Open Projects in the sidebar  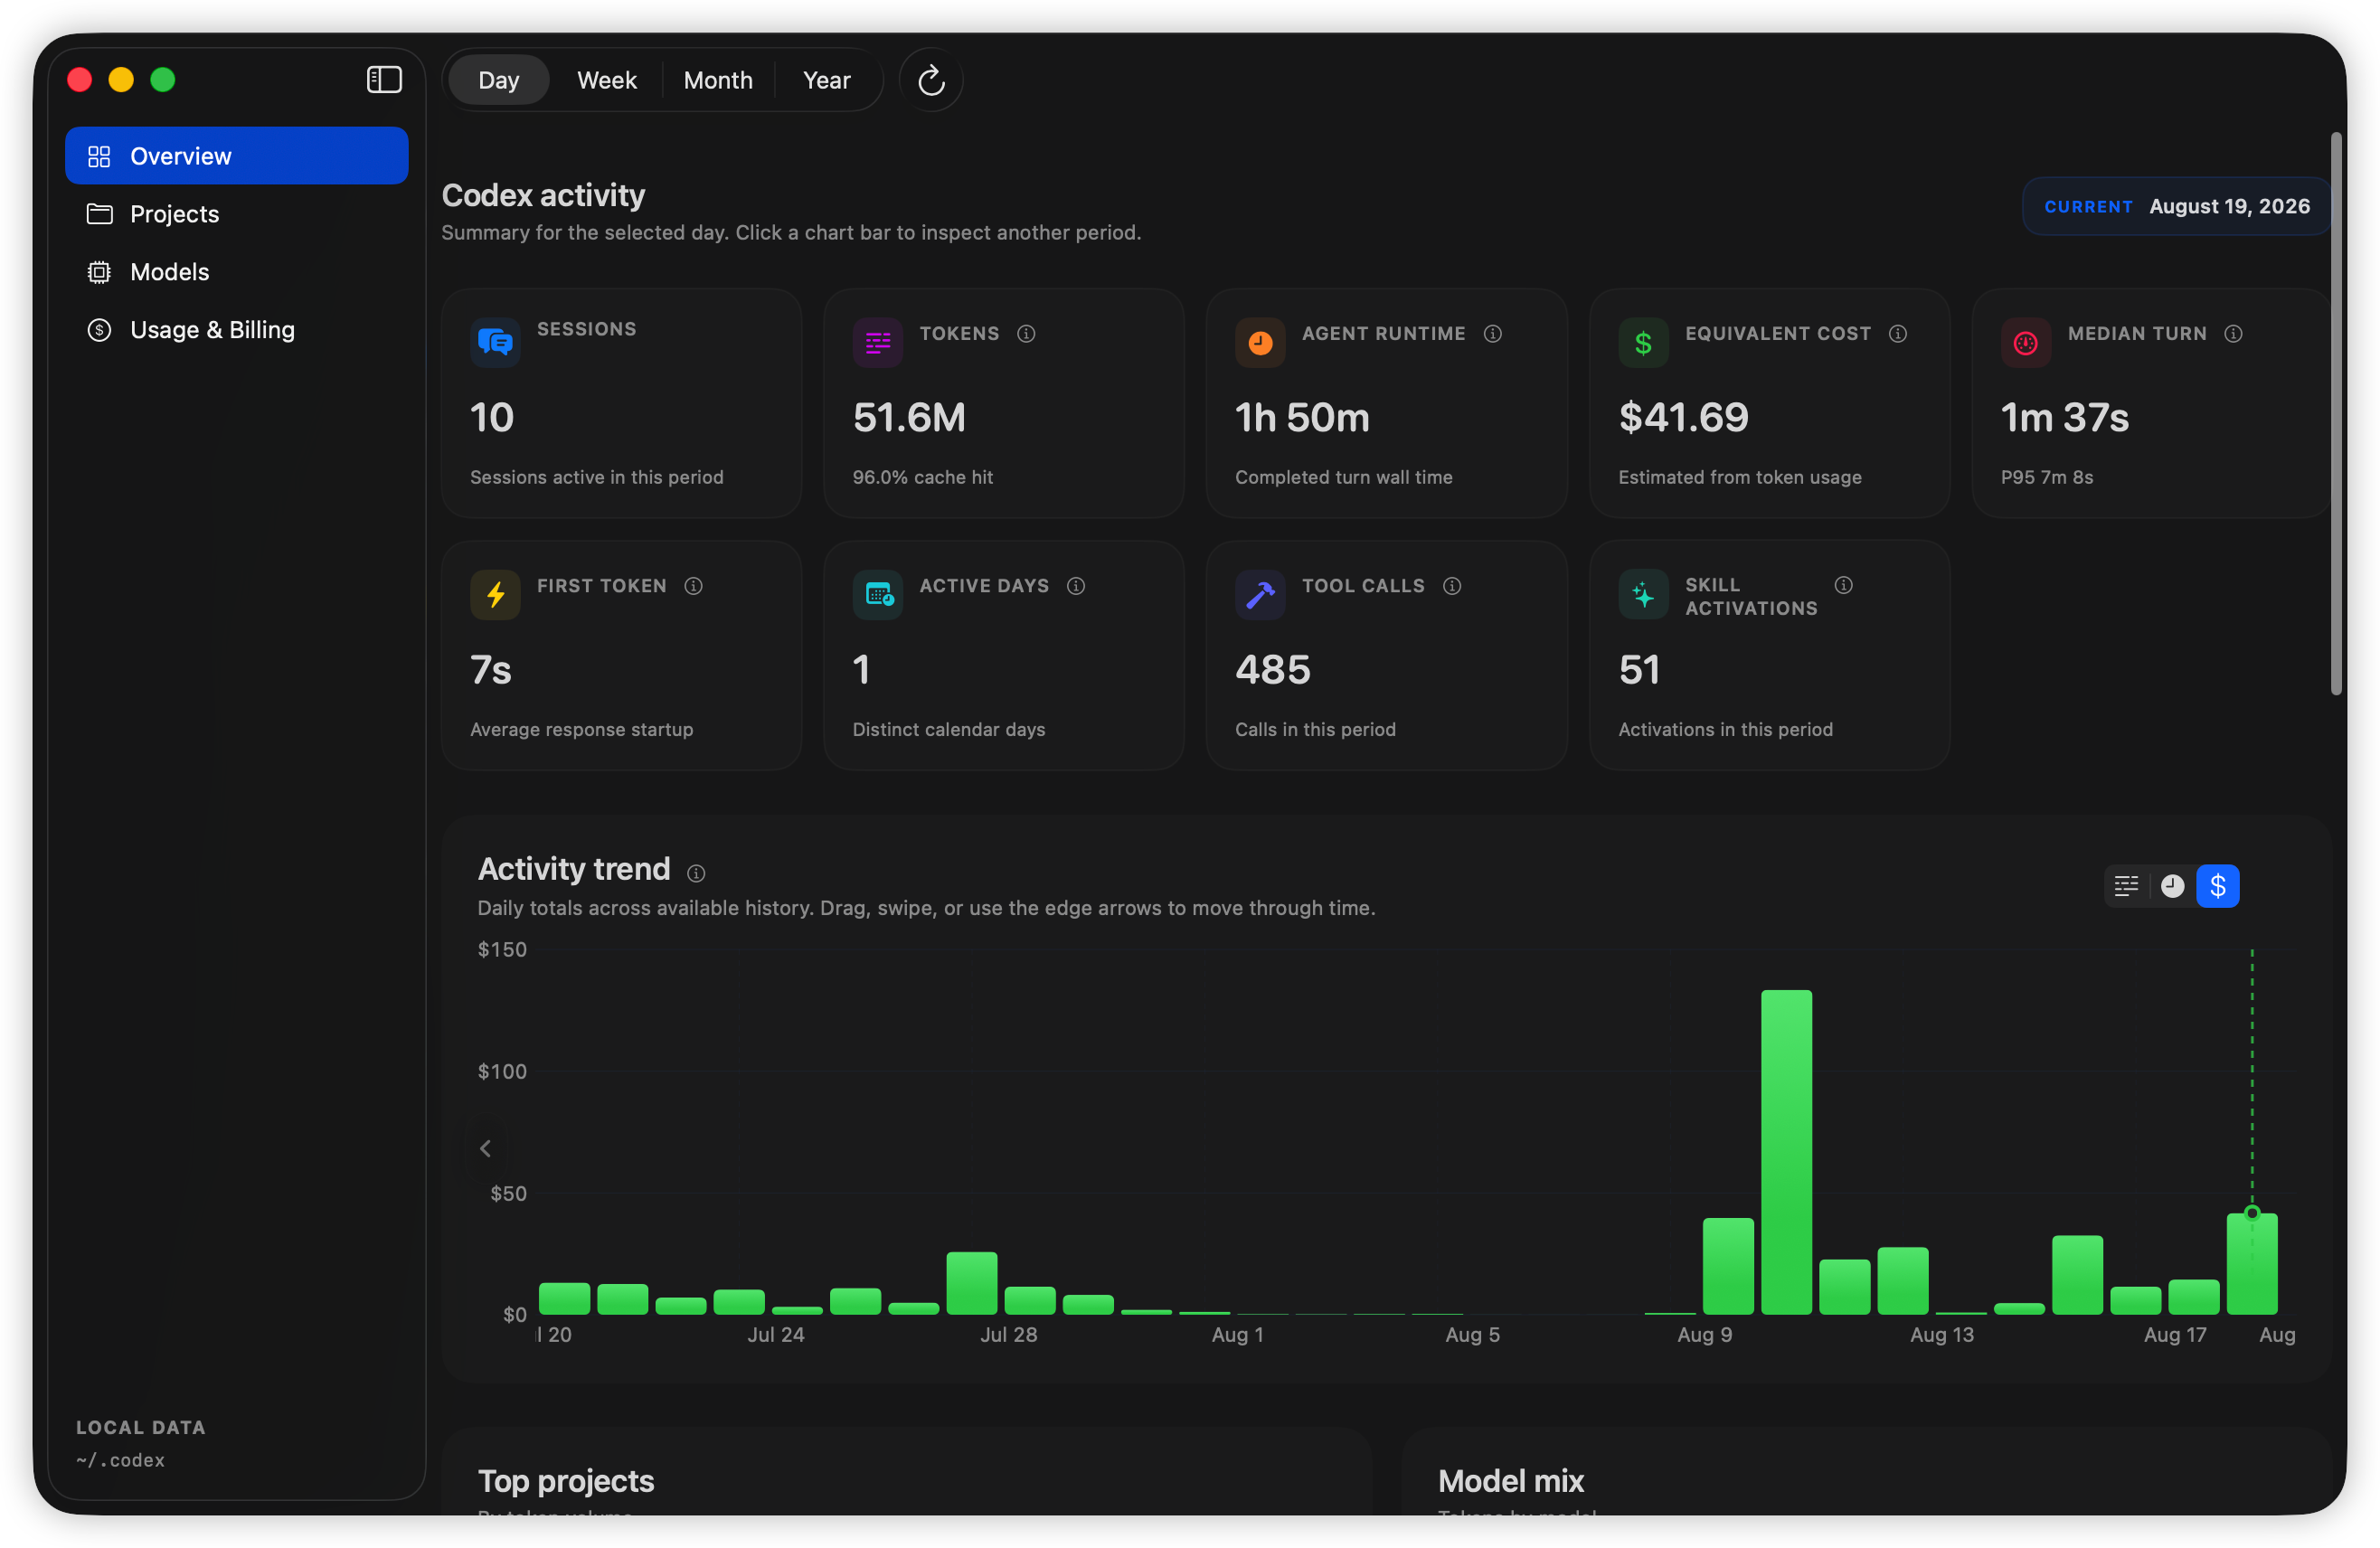(x=237, y=214)
